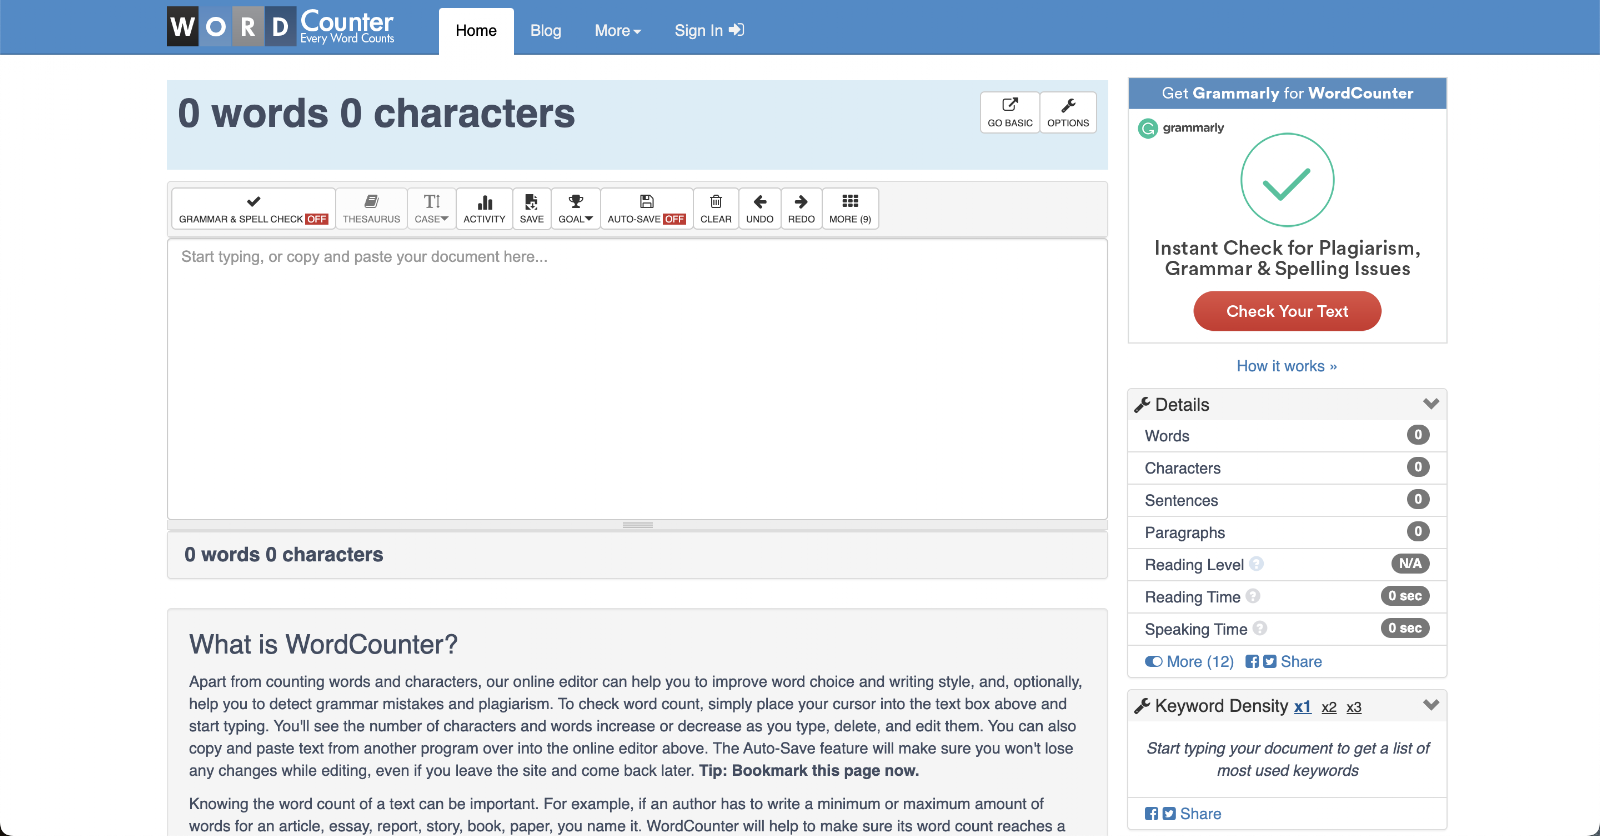Switch to the Home tab

pos(476,31)
